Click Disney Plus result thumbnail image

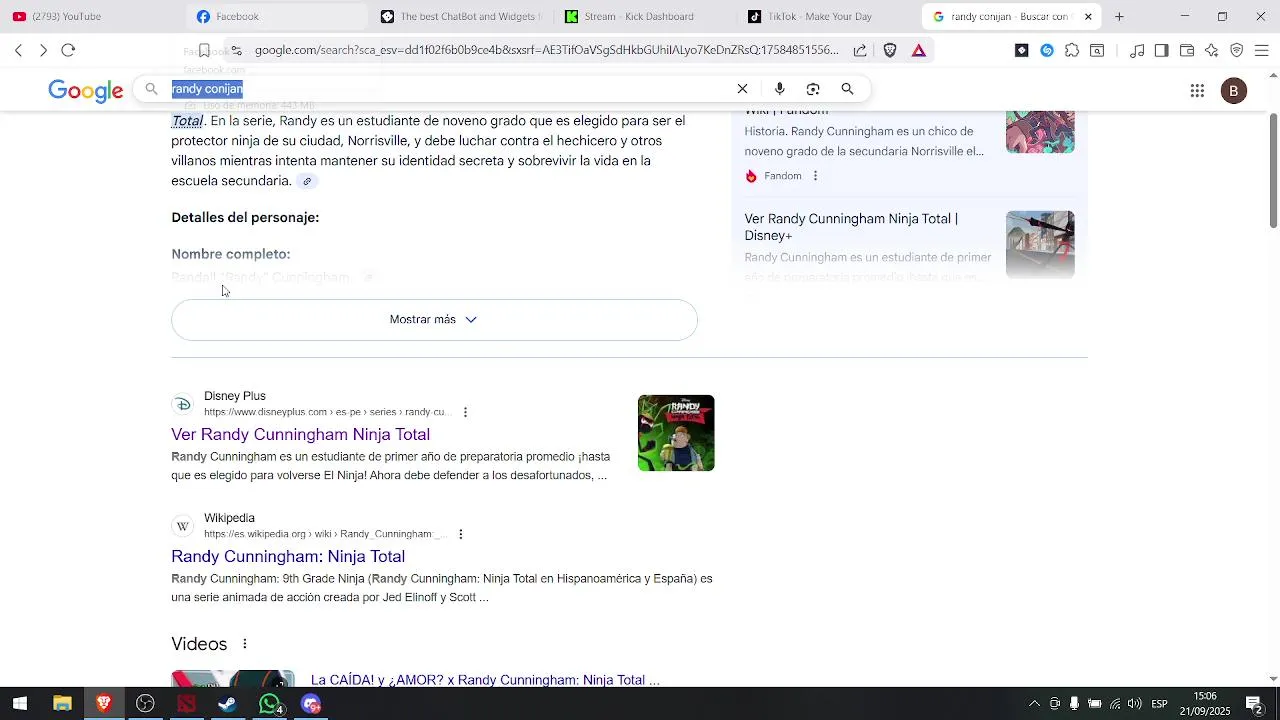(676, 433)
